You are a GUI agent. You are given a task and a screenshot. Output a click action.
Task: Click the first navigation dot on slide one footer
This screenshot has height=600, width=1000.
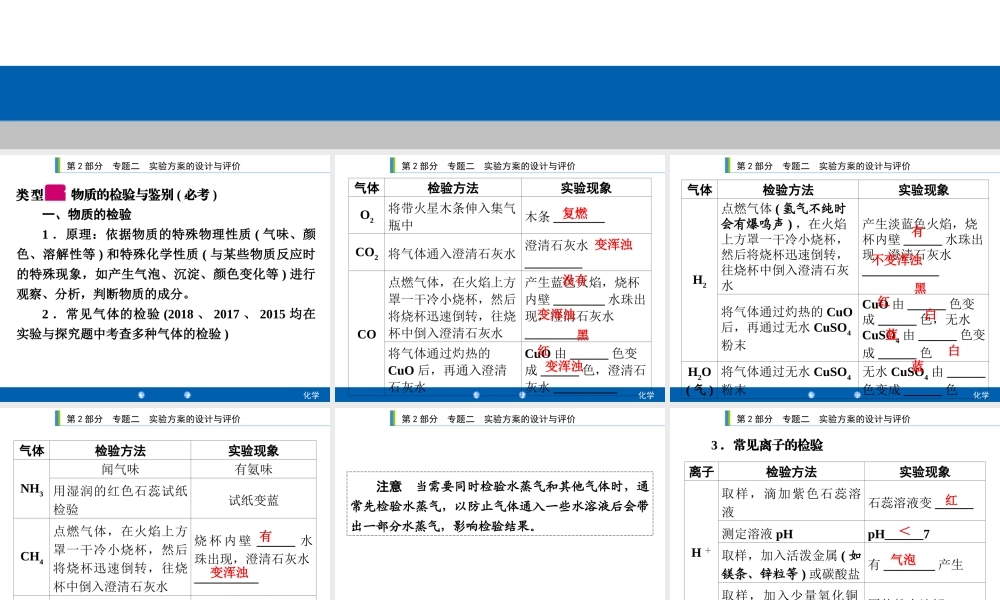141,395
